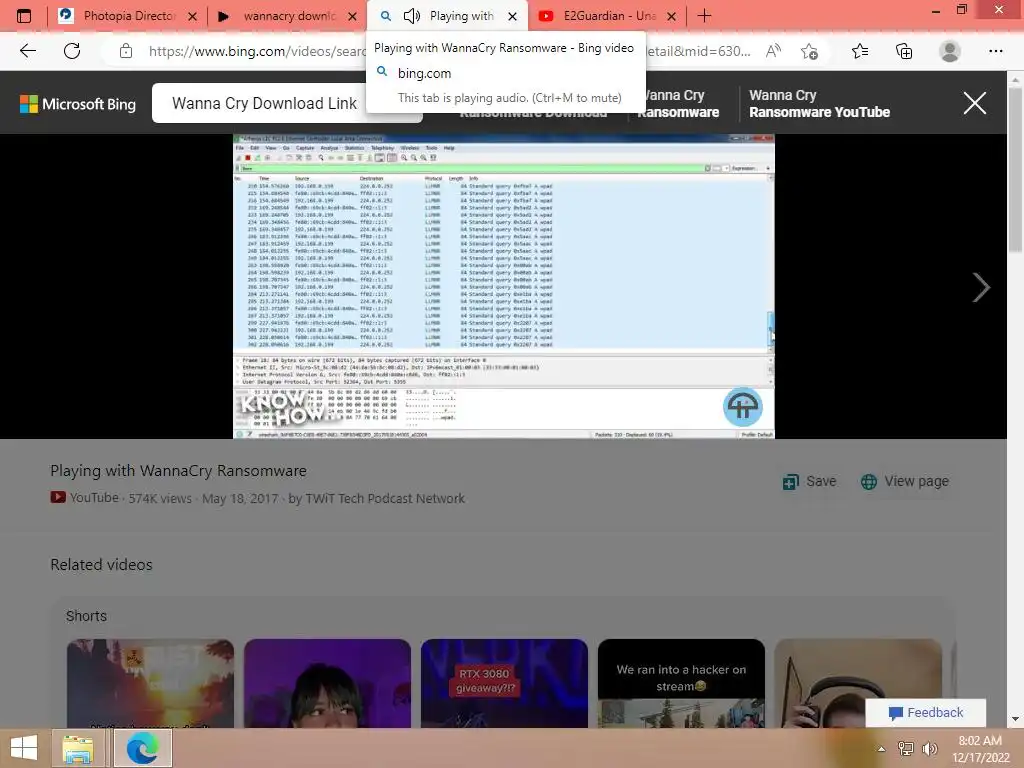Open the Read Aloud icon in address bar
This screenshot has width=1024, height=768.
coord(773,51)
